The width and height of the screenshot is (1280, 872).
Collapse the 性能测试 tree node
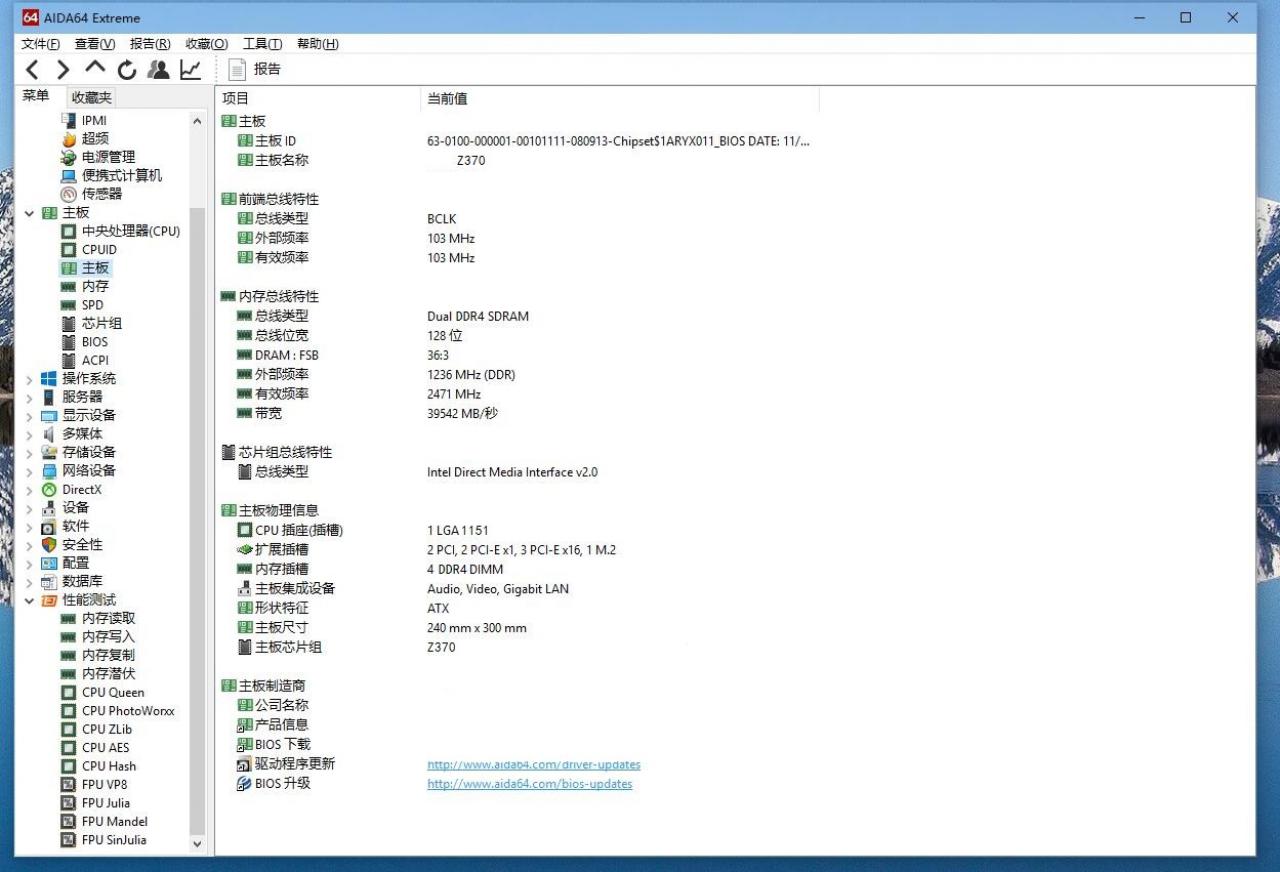coord(29,601)
